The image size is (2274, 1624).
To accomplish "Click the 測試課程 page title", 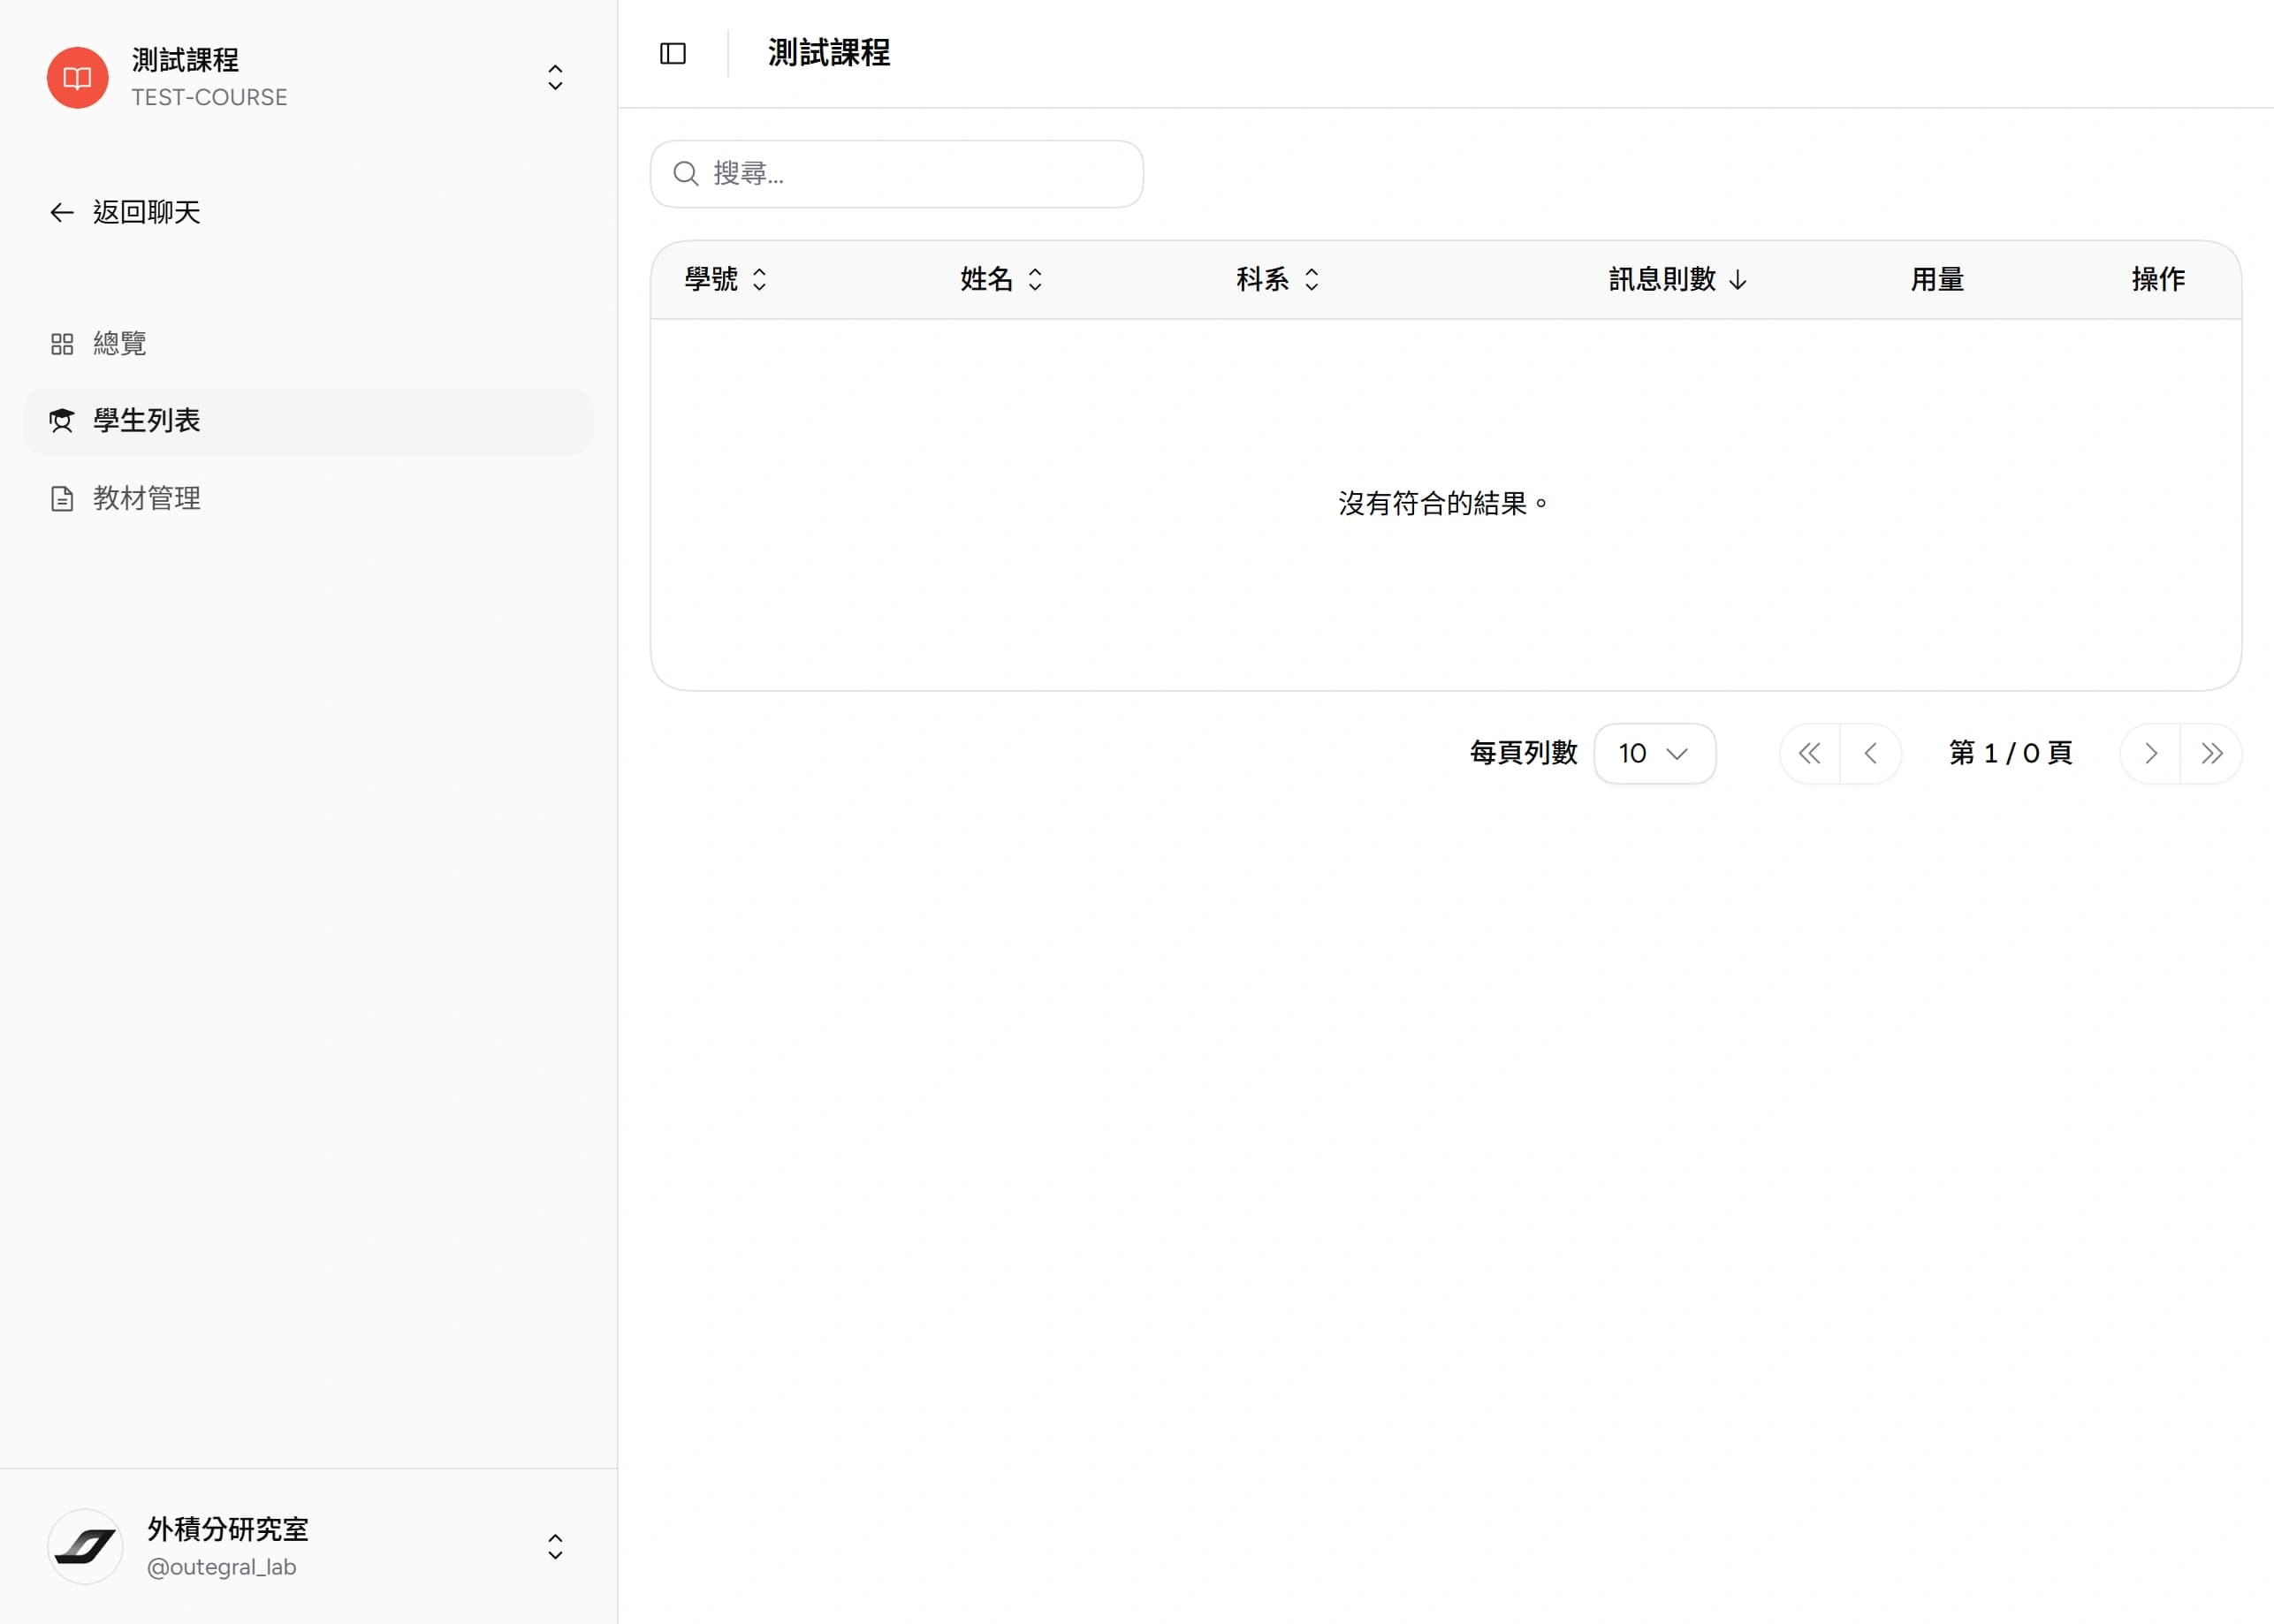I will (x=829, y=53).
